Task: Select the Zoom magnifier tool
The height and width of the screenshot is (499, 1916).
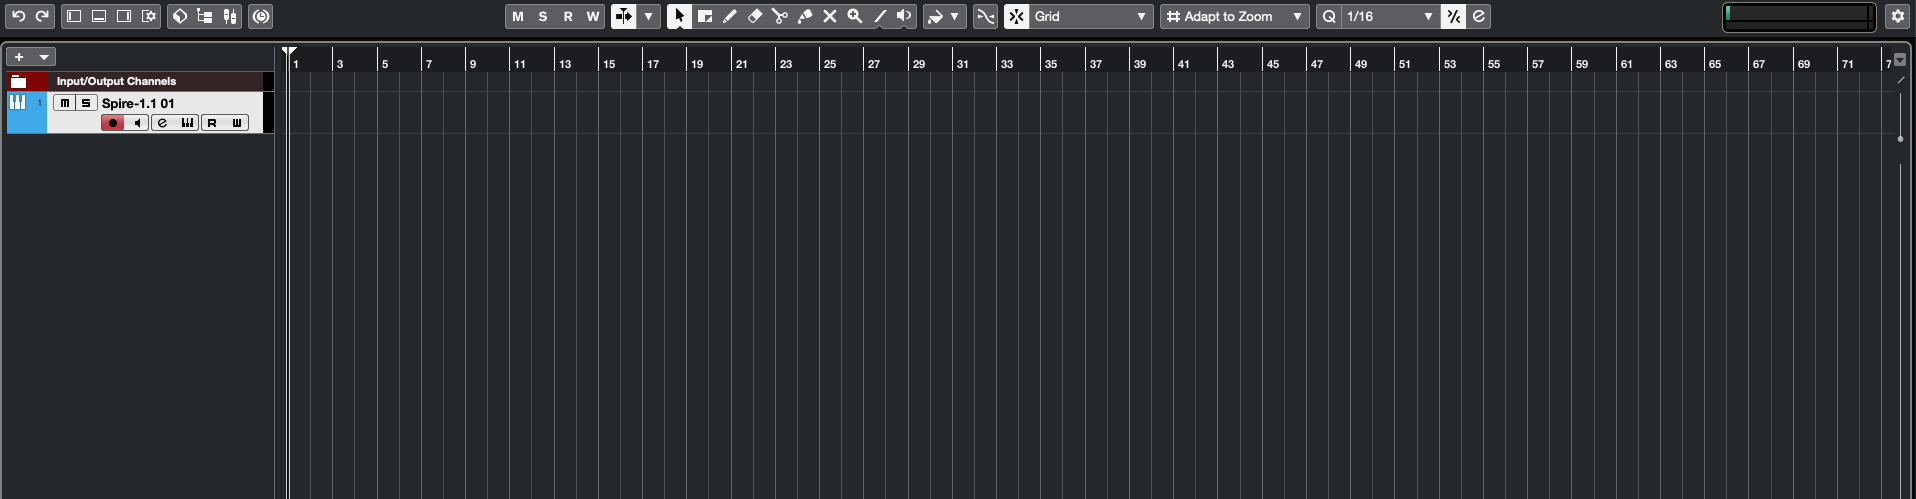Action: (x=855, y=16)
